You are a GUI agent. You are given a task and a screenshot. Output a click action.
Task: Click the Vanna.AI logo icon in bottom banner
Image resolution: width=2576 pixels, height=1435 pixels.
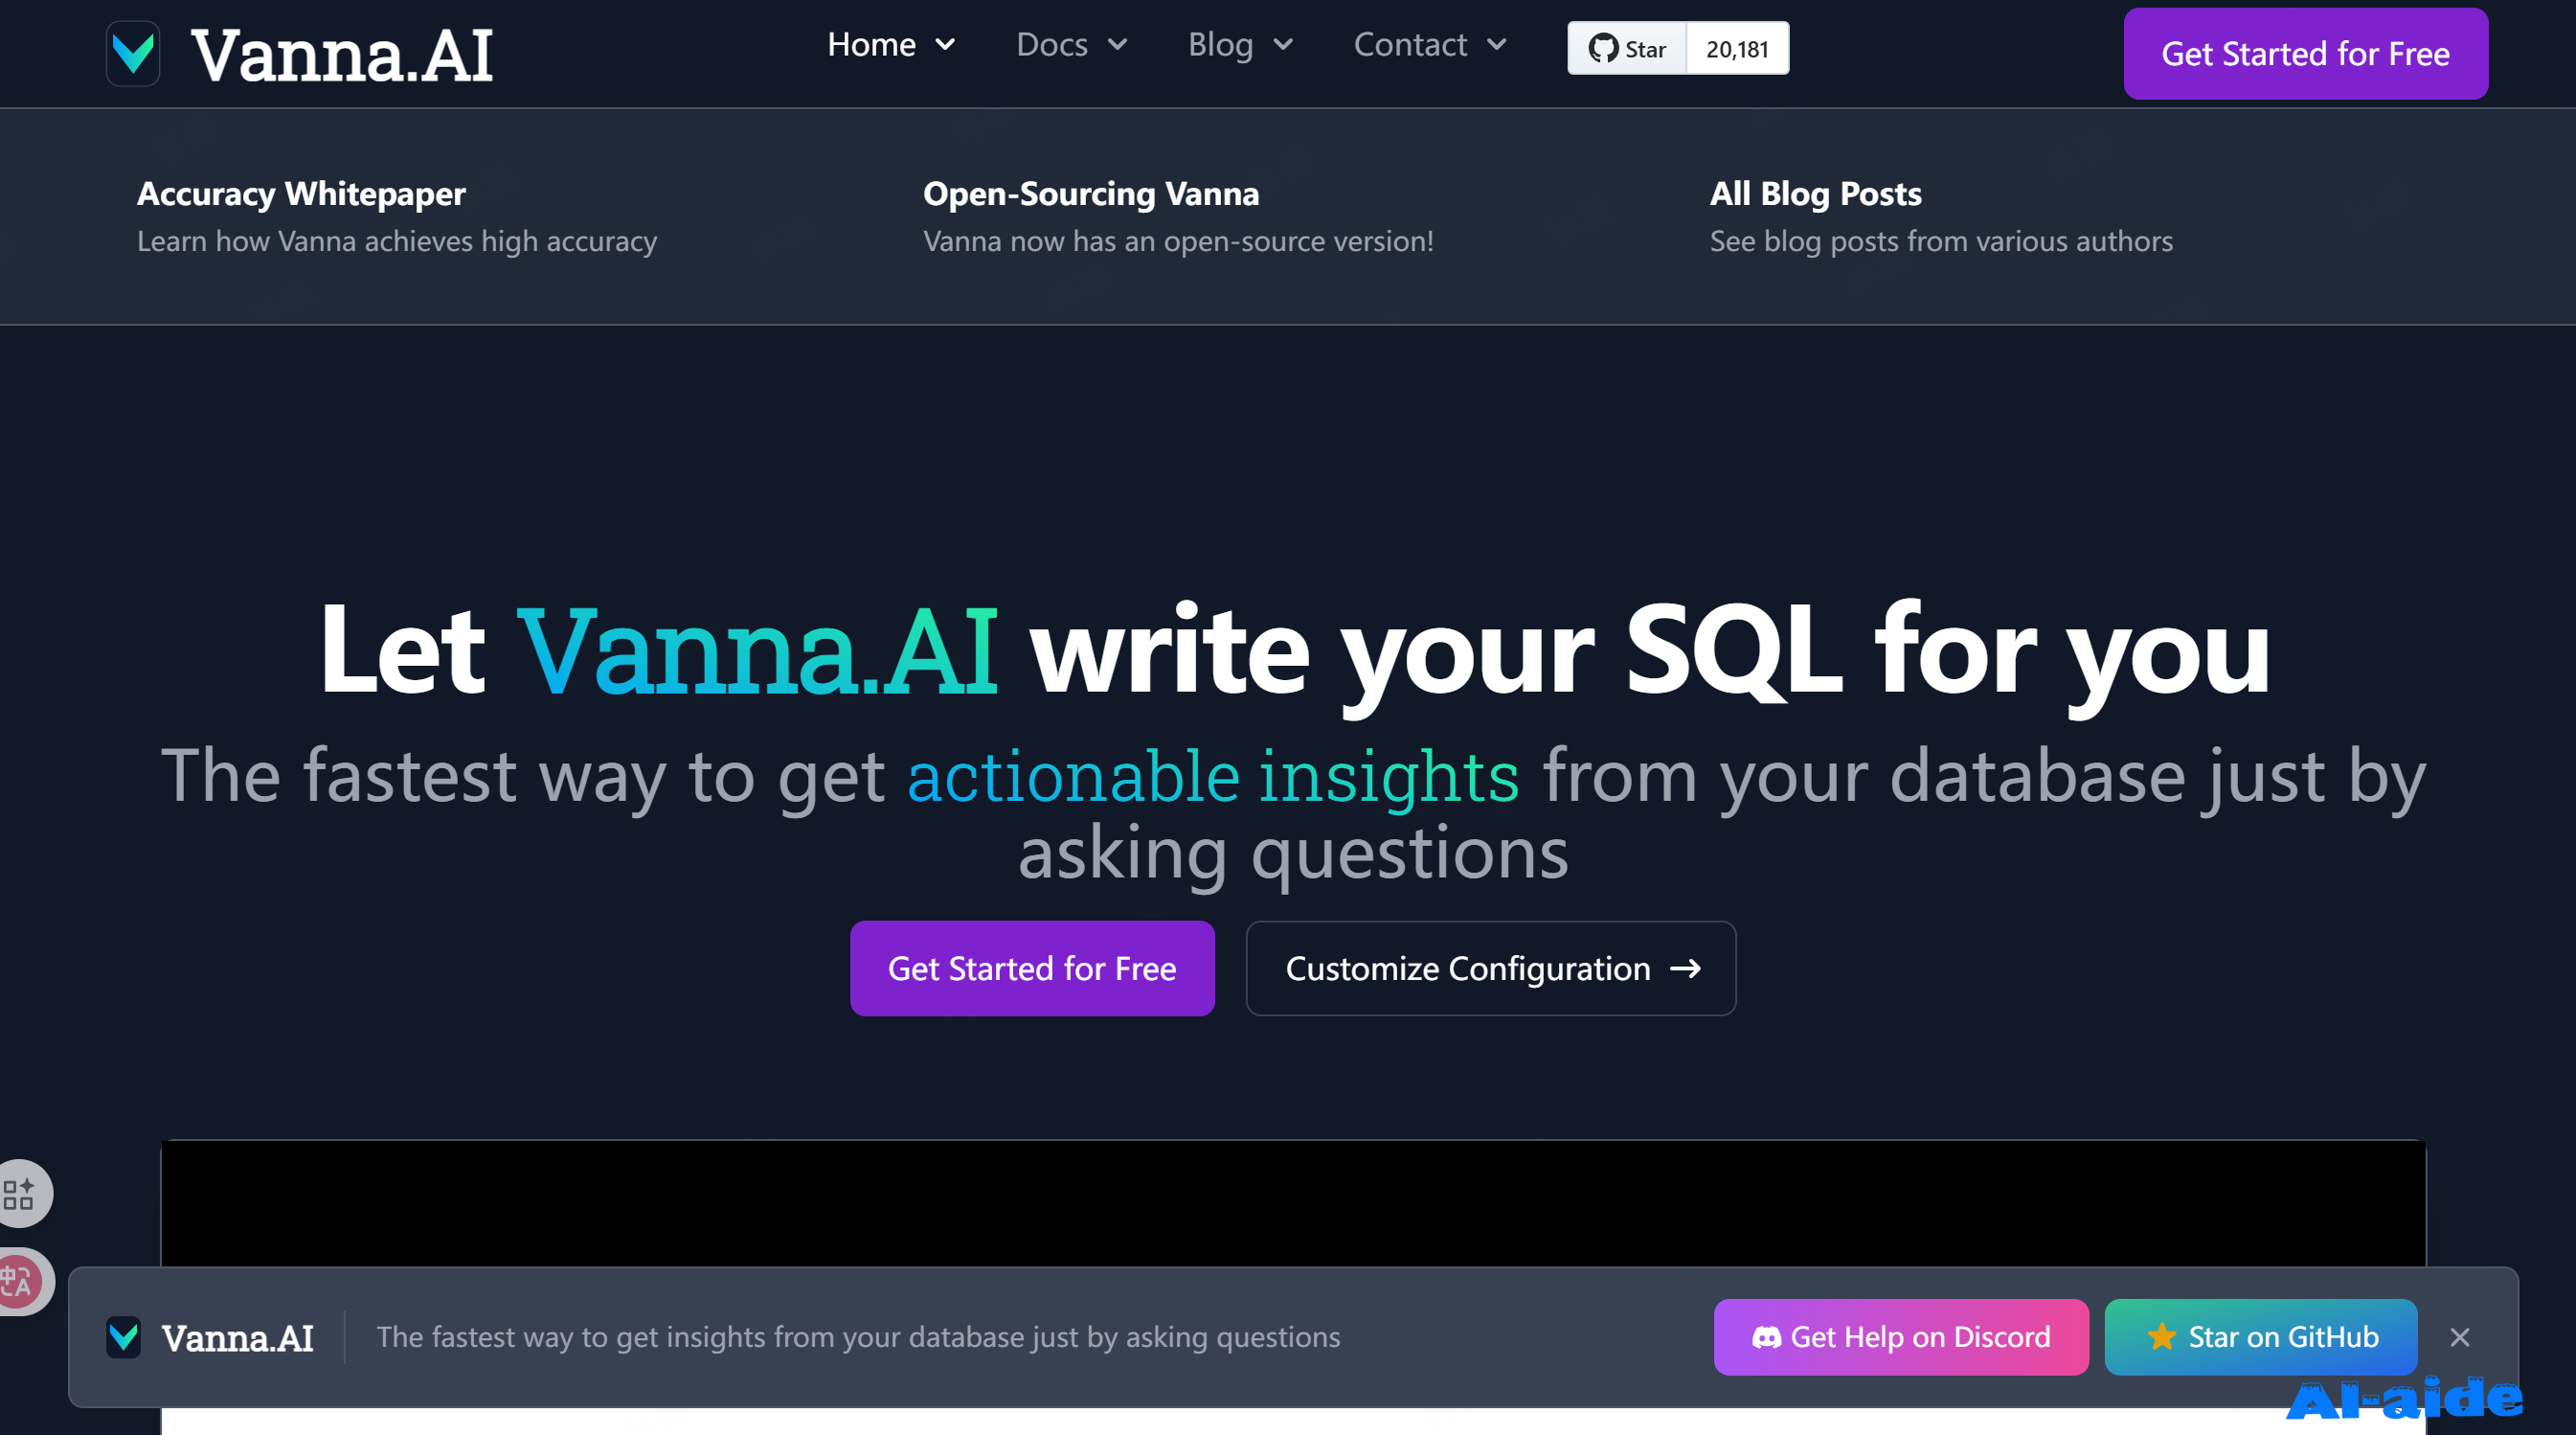click(x=123, y=1337)
